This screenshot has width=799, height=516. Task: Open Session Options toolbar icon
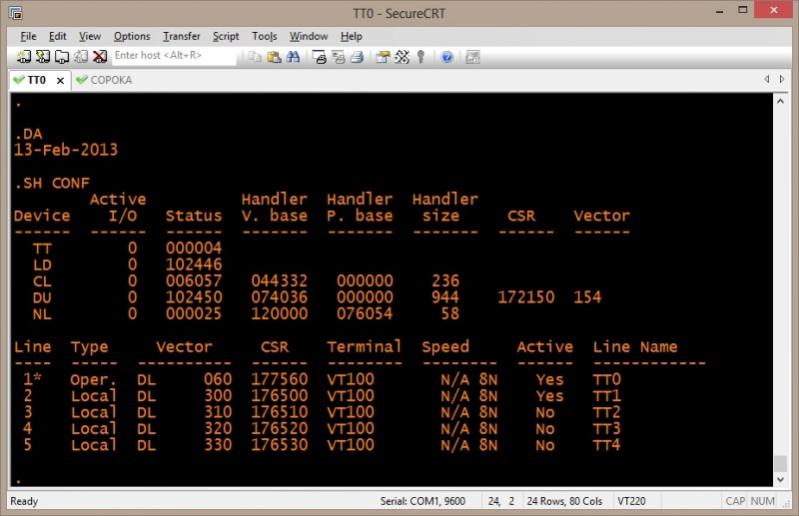[383, 56]
